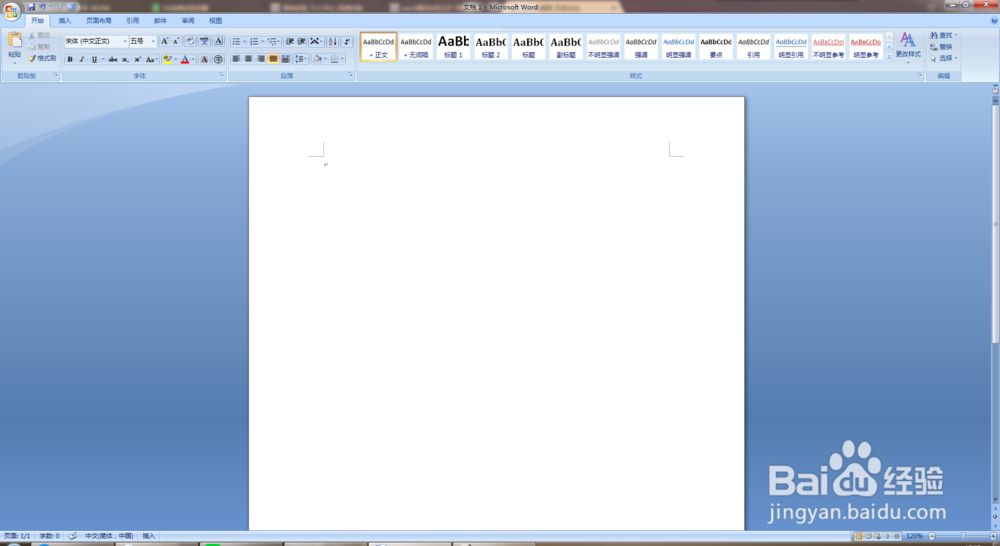Increase paragraph indent
1000x546 pixels.
click(301, 41)
